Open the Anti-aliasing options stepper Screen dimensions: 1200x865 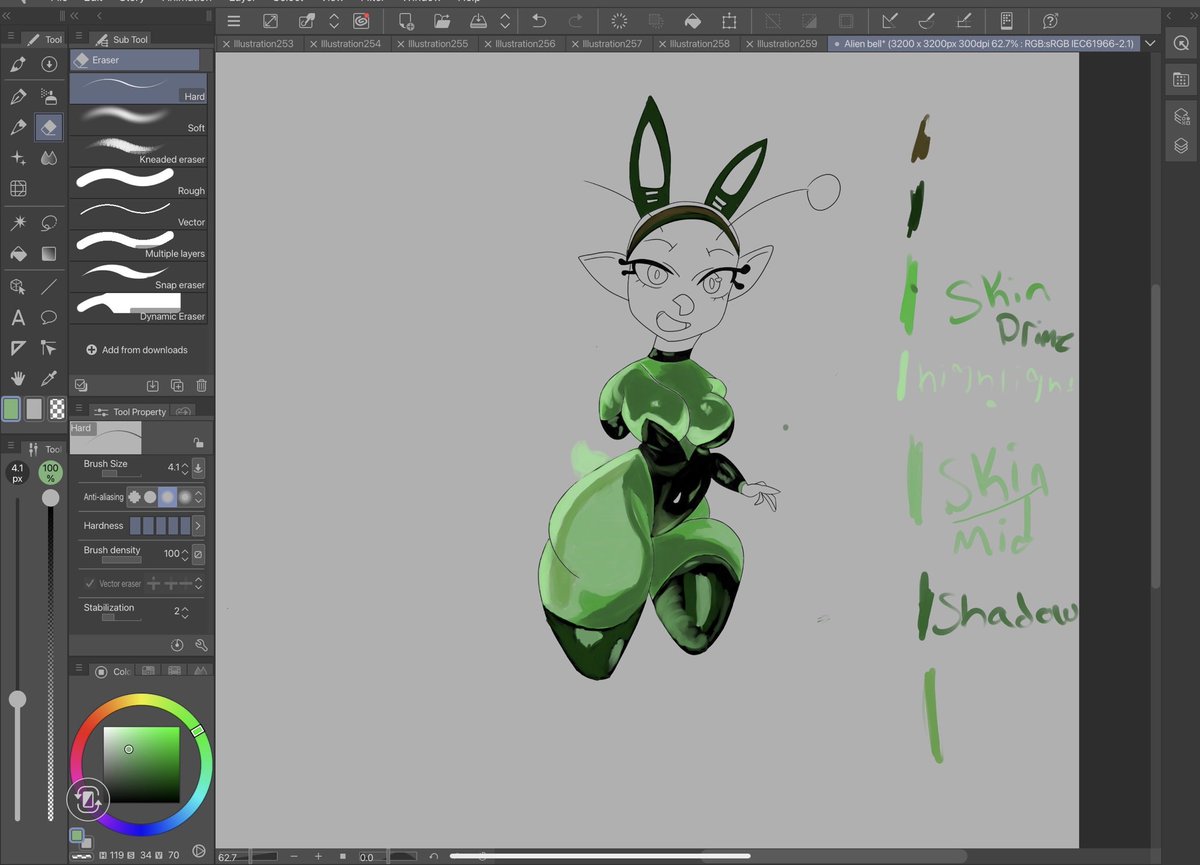[x=199, y=496]
